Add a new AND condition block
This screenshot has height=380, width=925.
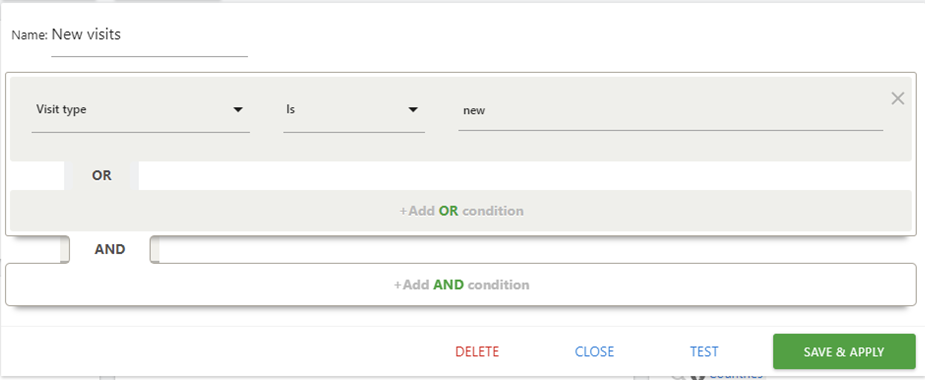(461, 285)
